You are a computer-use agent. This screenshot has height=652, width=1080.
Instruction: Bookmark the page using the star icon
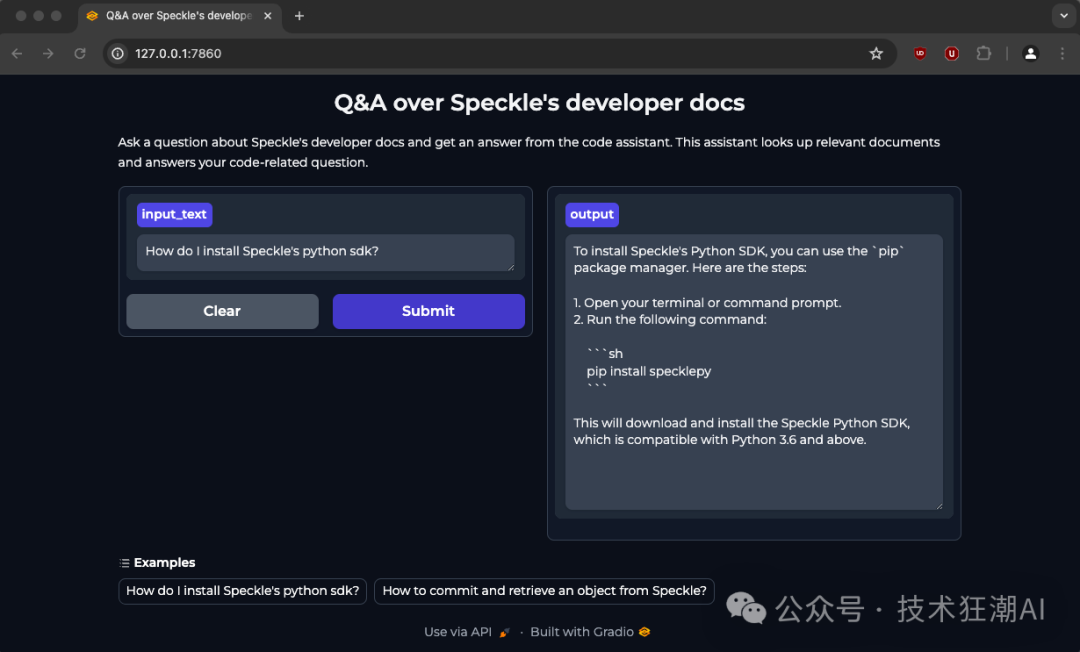tap(877, 53)
